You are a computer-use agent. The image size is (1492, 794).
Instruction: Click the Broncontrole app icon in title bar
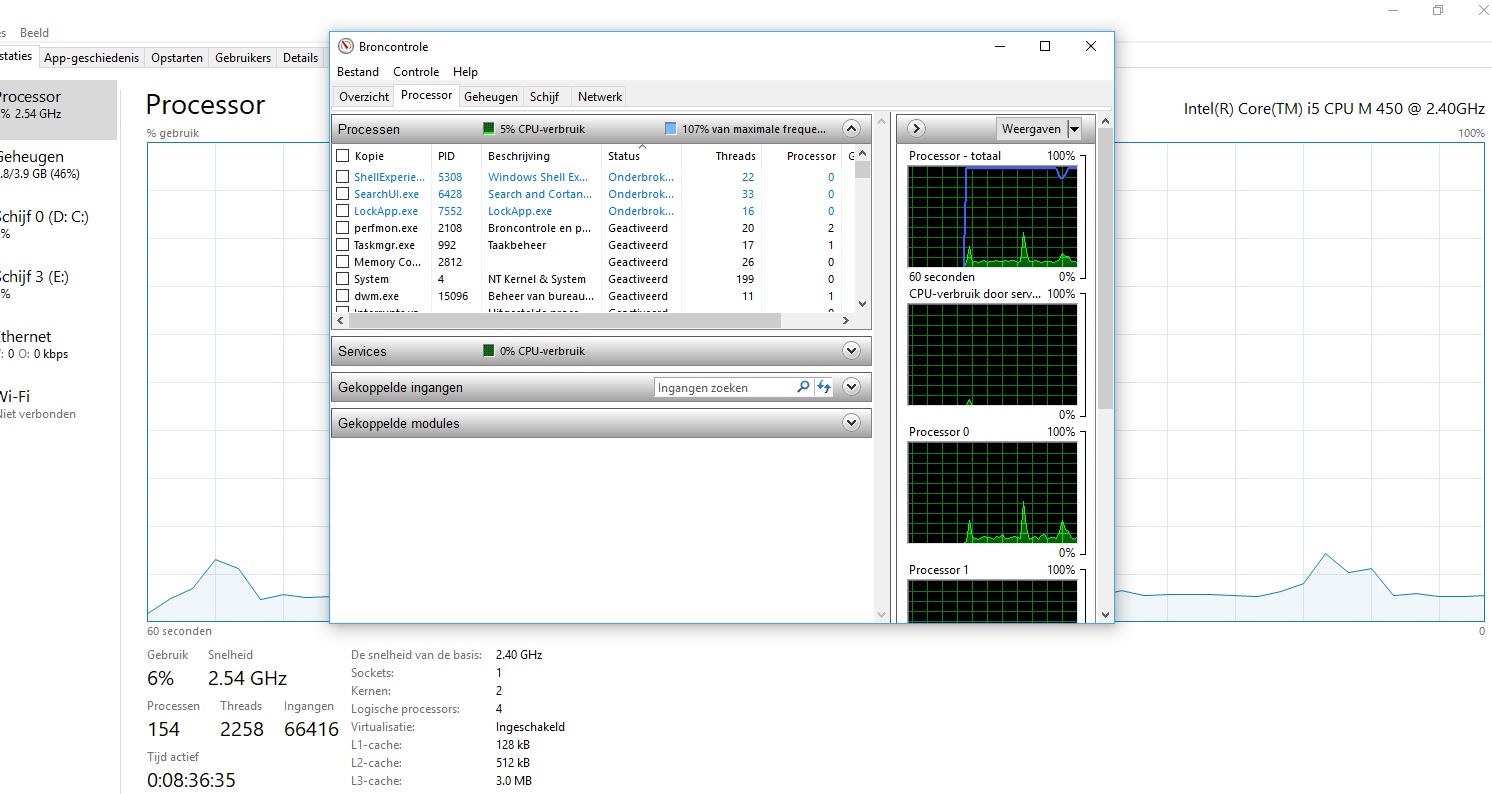click(346, 47)
